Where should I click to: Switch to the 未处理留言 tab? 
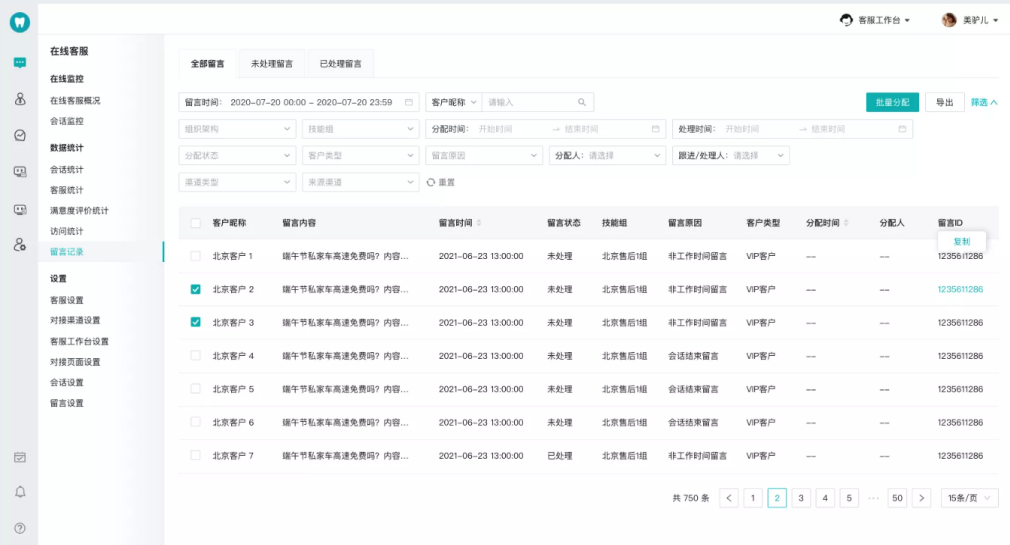271,64
